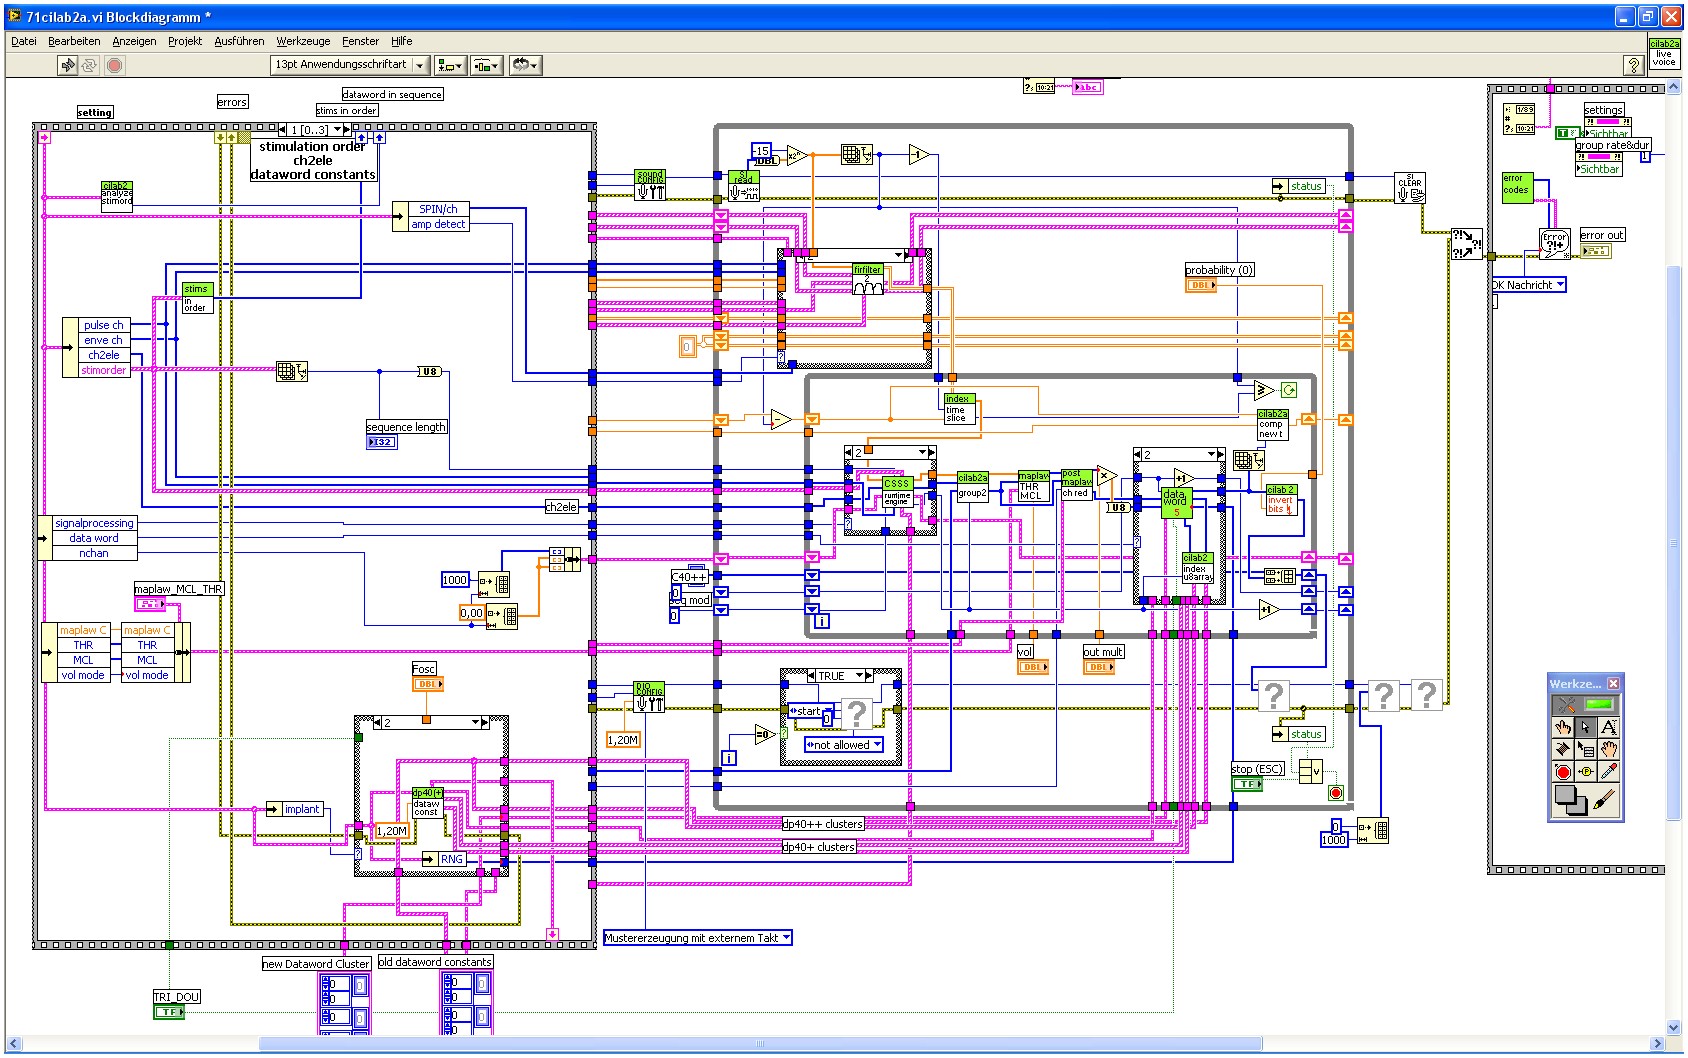This screenshot has width=1688, height=1058.
Task: Click the -15 numeric constant
Action: [x=761, y=151]
